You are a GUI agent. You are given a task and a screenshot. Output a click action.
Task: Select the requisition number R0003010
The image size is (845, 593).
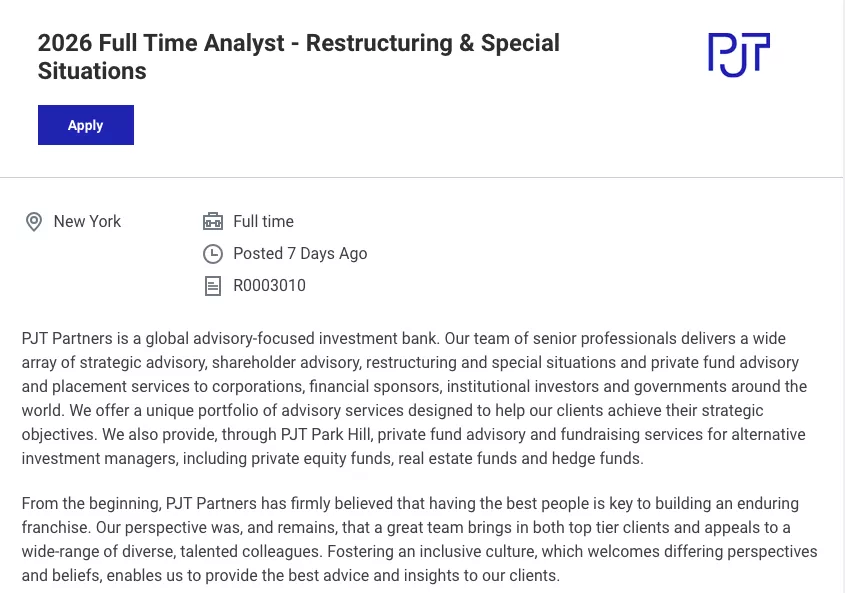[x=269, y=286]
